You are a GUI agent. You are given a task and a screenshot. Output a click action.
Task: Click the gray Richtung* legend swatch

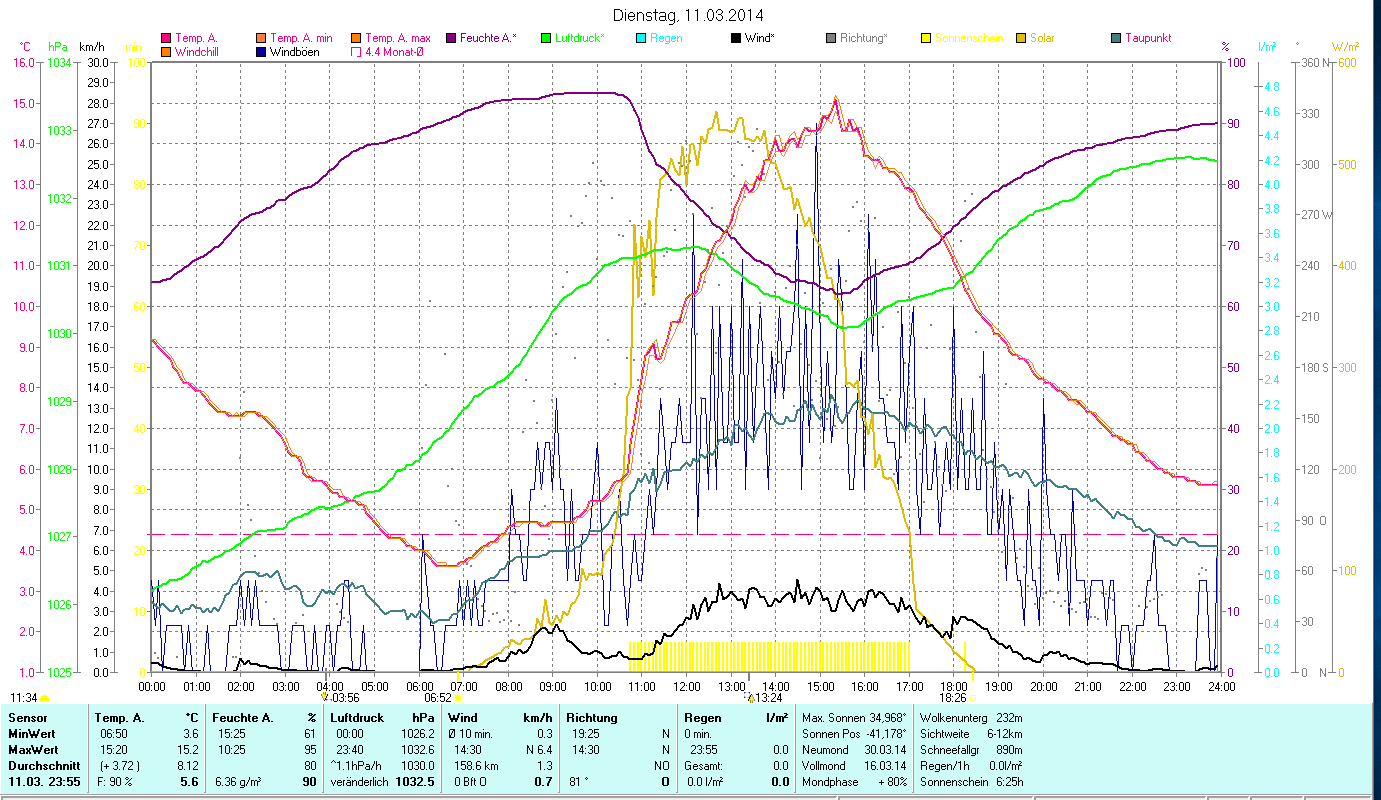tap(831, 38)
